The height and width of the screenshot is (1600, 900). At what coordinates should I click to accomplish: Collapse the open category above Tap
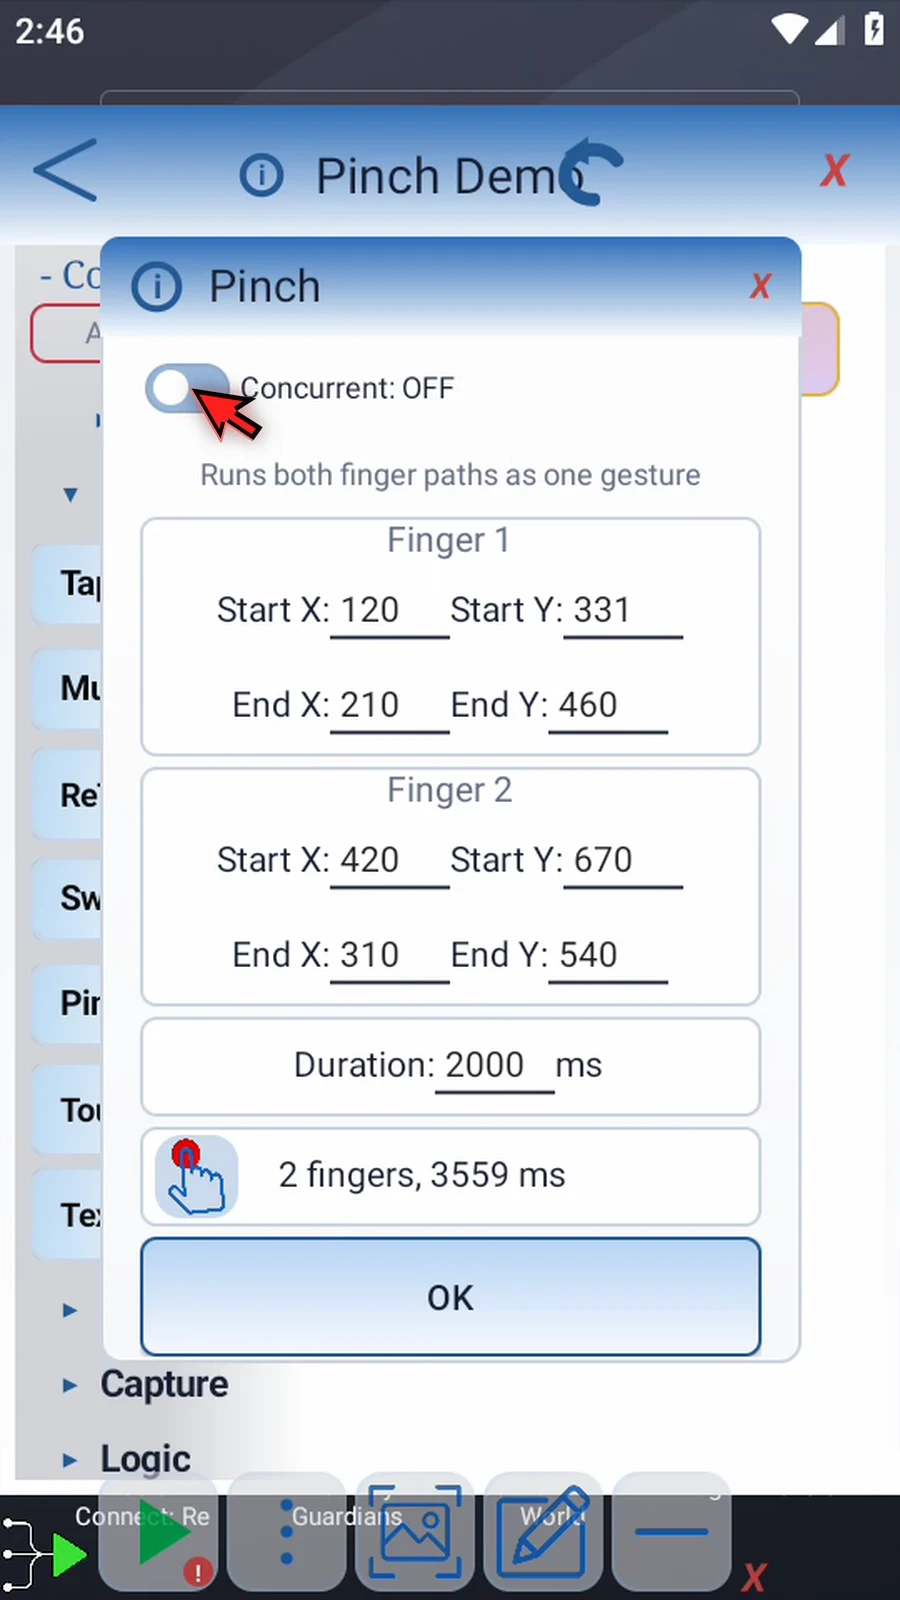point(69,494)
